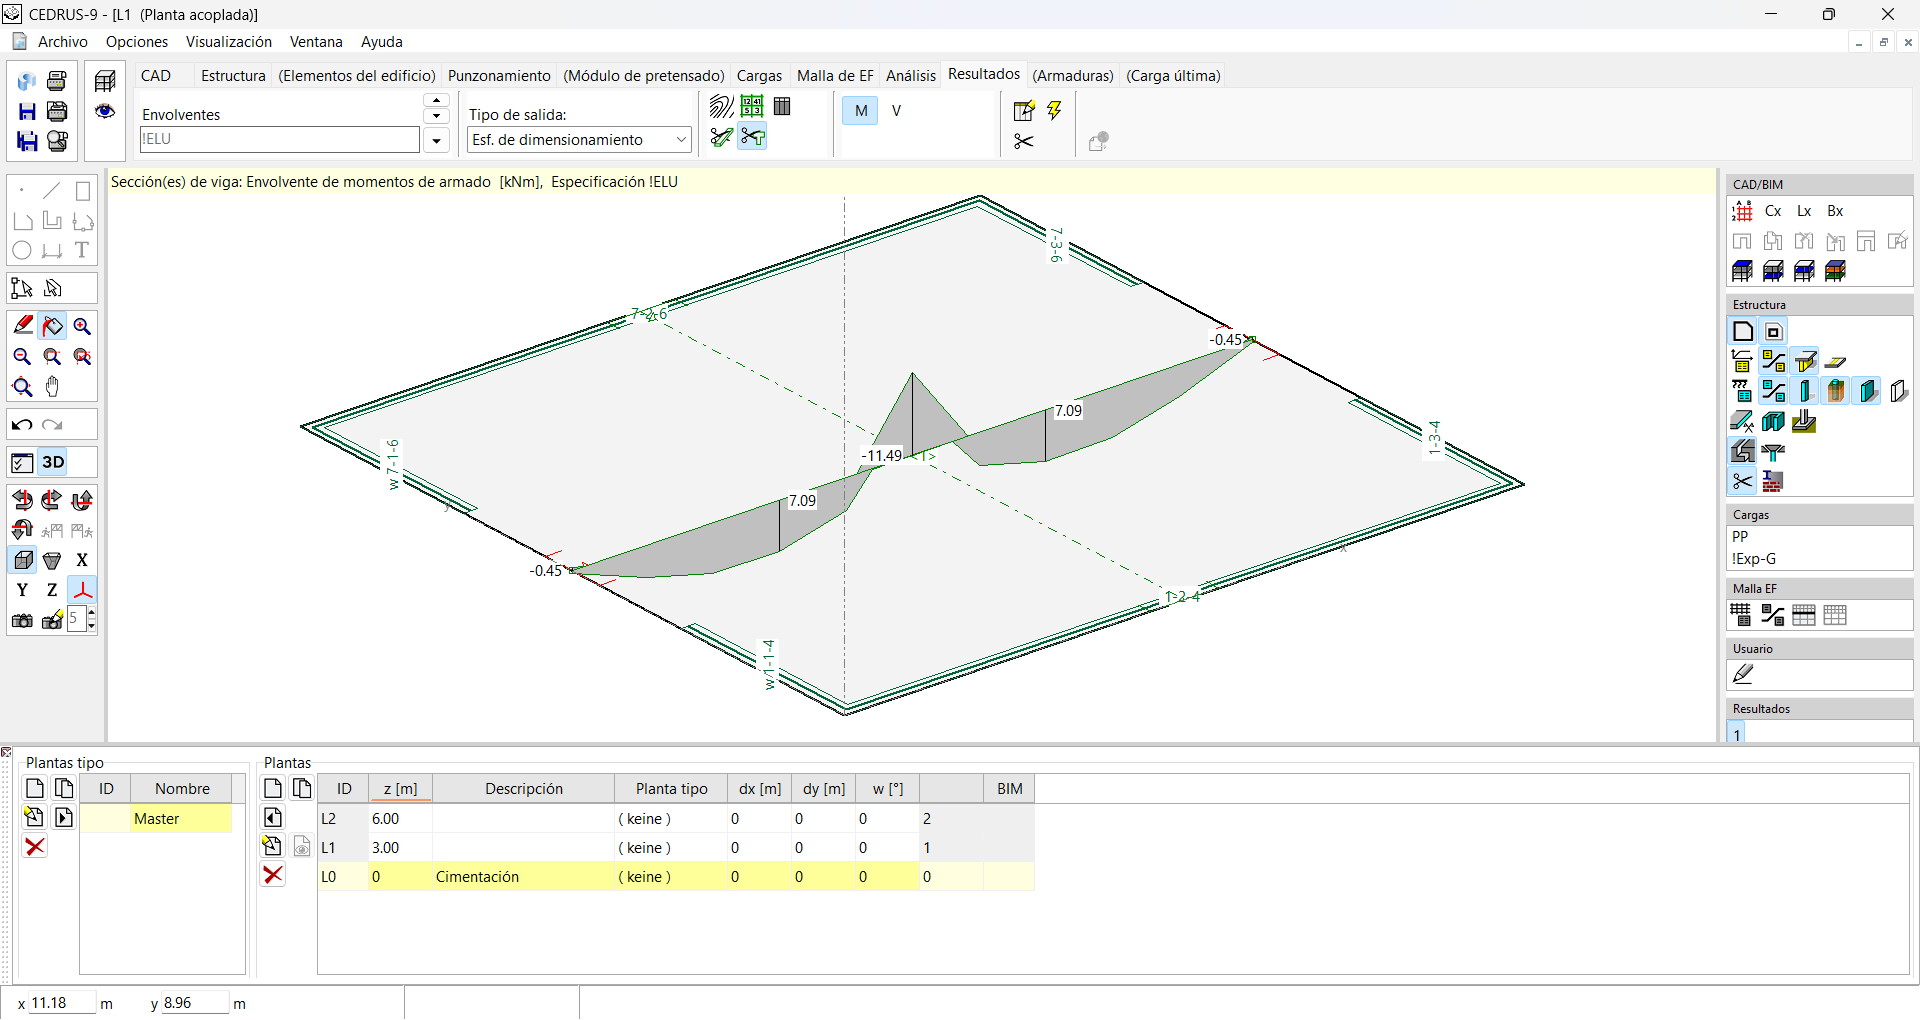Click the brick wall icon in Estructura
This screenshot has width=1920, height=1020.
click(x=1773, y=481)
